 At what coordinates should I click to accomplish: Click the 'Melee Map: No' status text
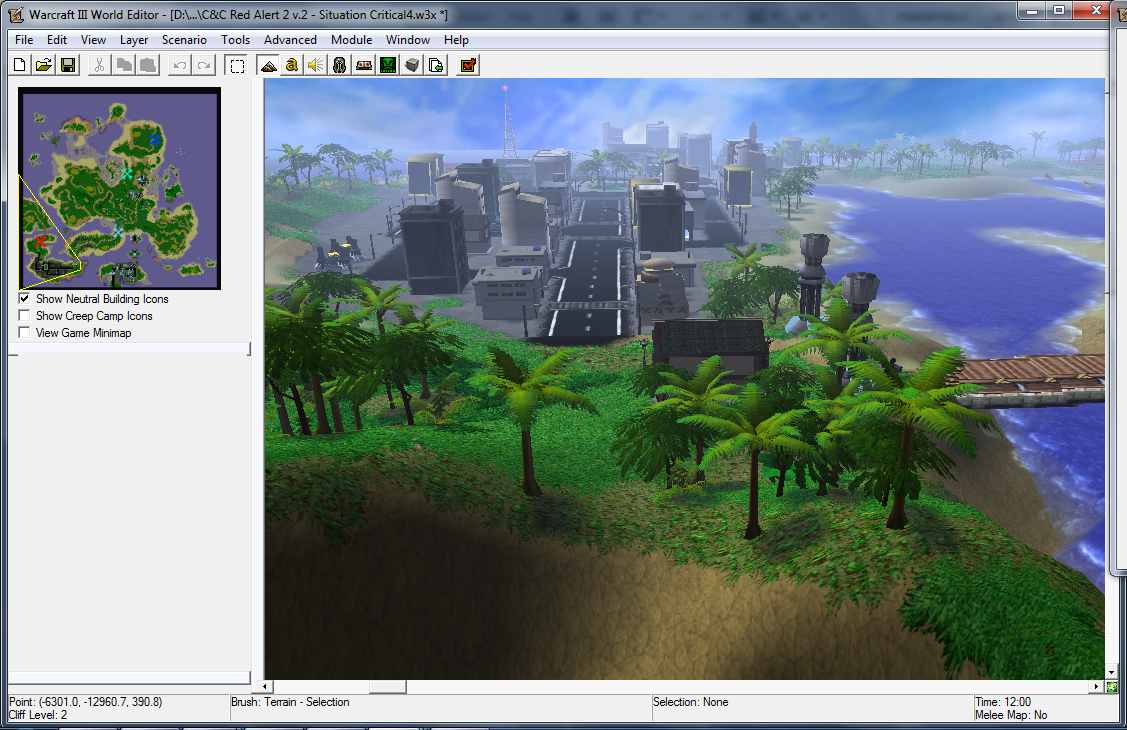tap(1011, 715)
